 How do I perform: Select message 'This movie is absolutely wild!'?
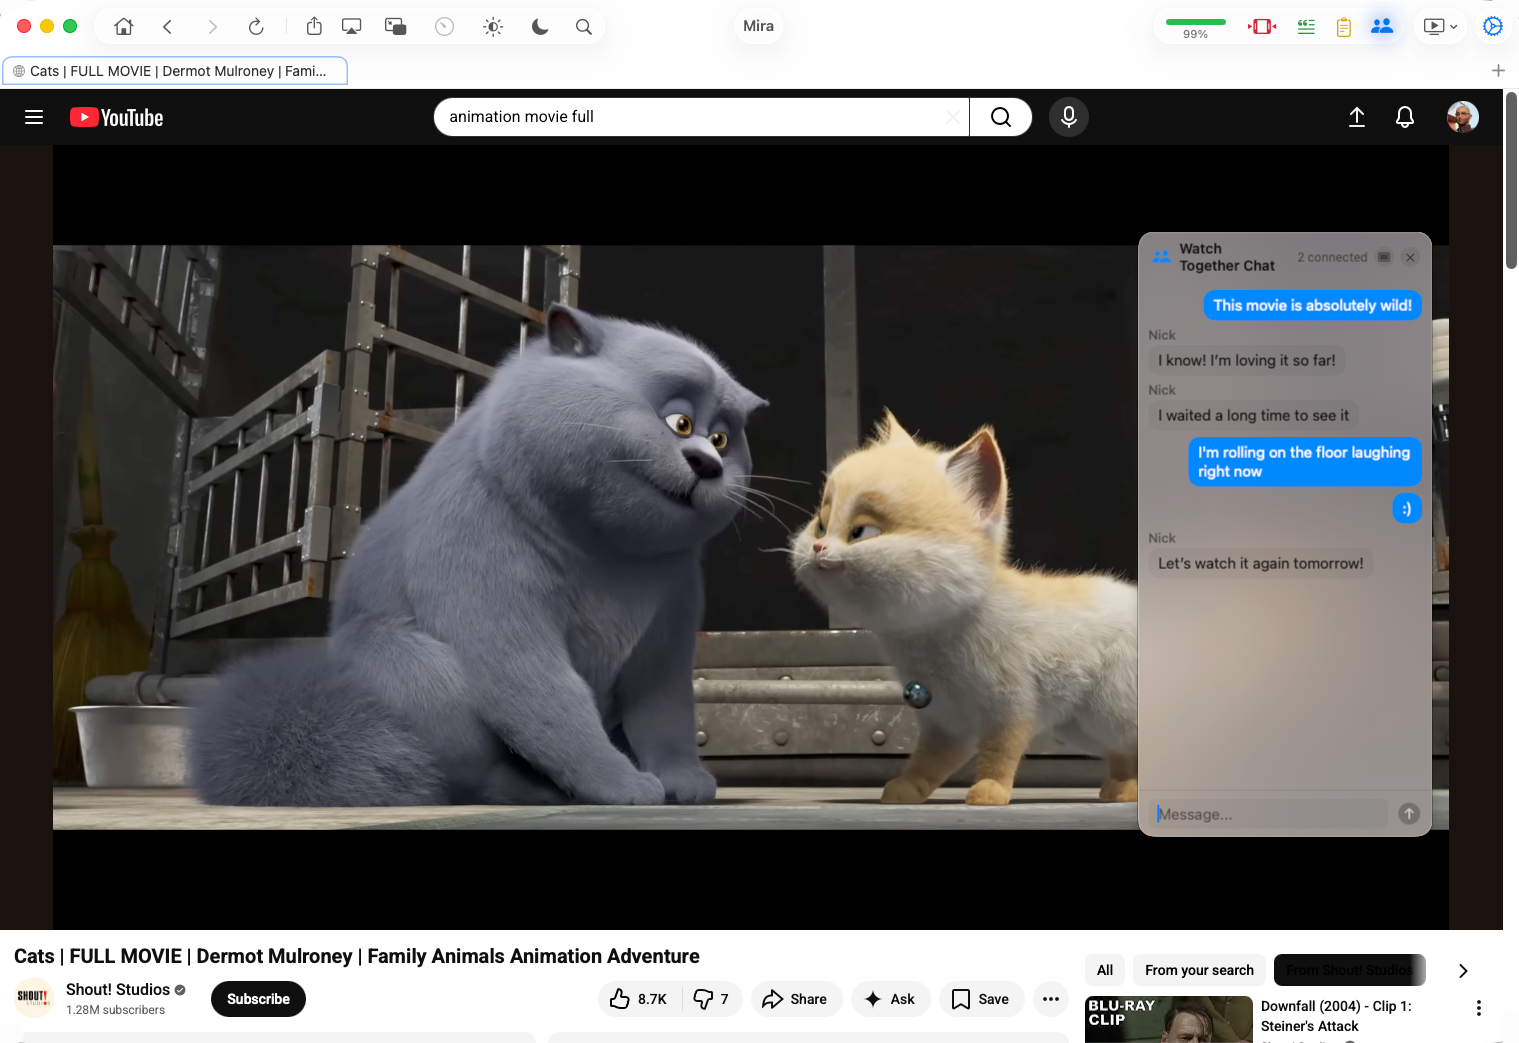1312,305
